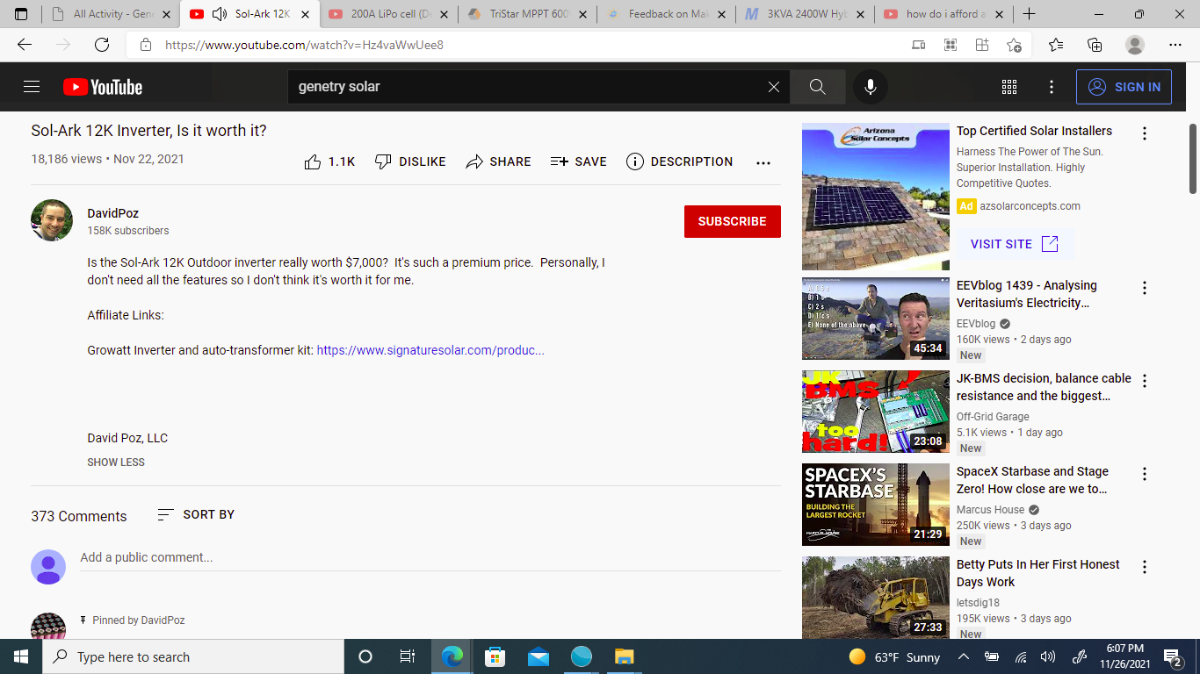Switch to the 200A LiPo cell tab
The height and width of the screenshot is (674, 1200).
[x=391, y=14]
